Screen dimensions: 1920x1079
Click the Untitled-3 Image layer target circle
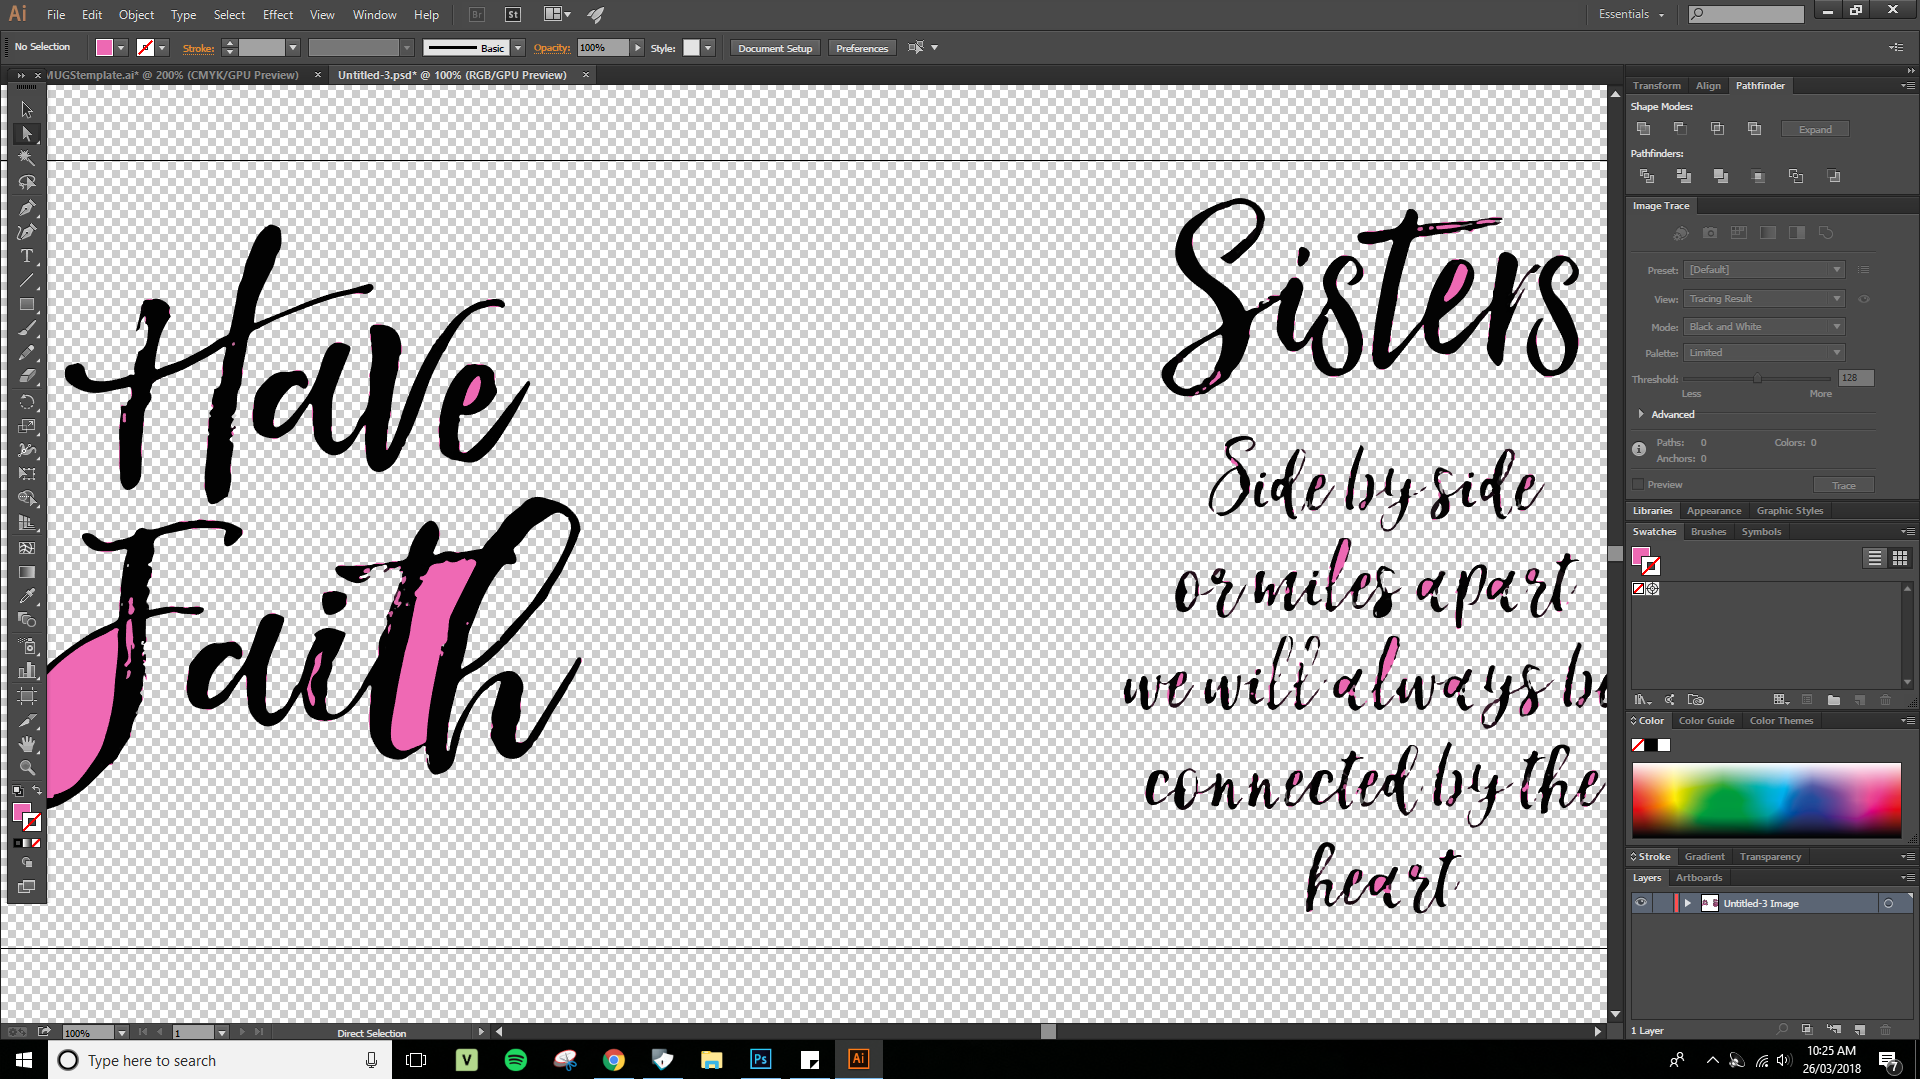(x=1889, y=904)
